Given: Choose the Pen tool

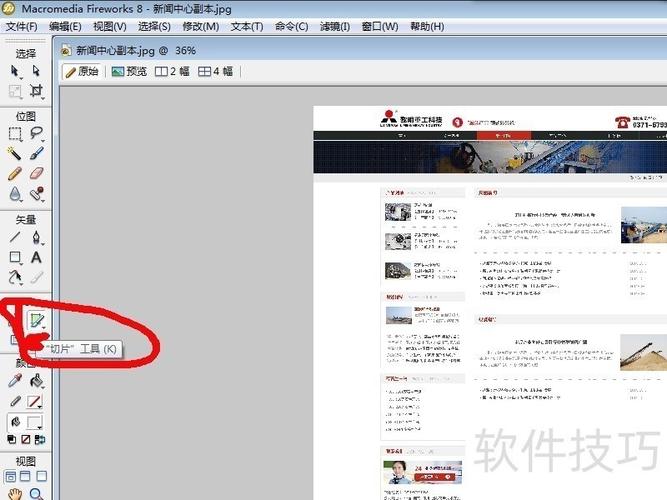Looking at the screenshot, I should click(x=37, y=237).
